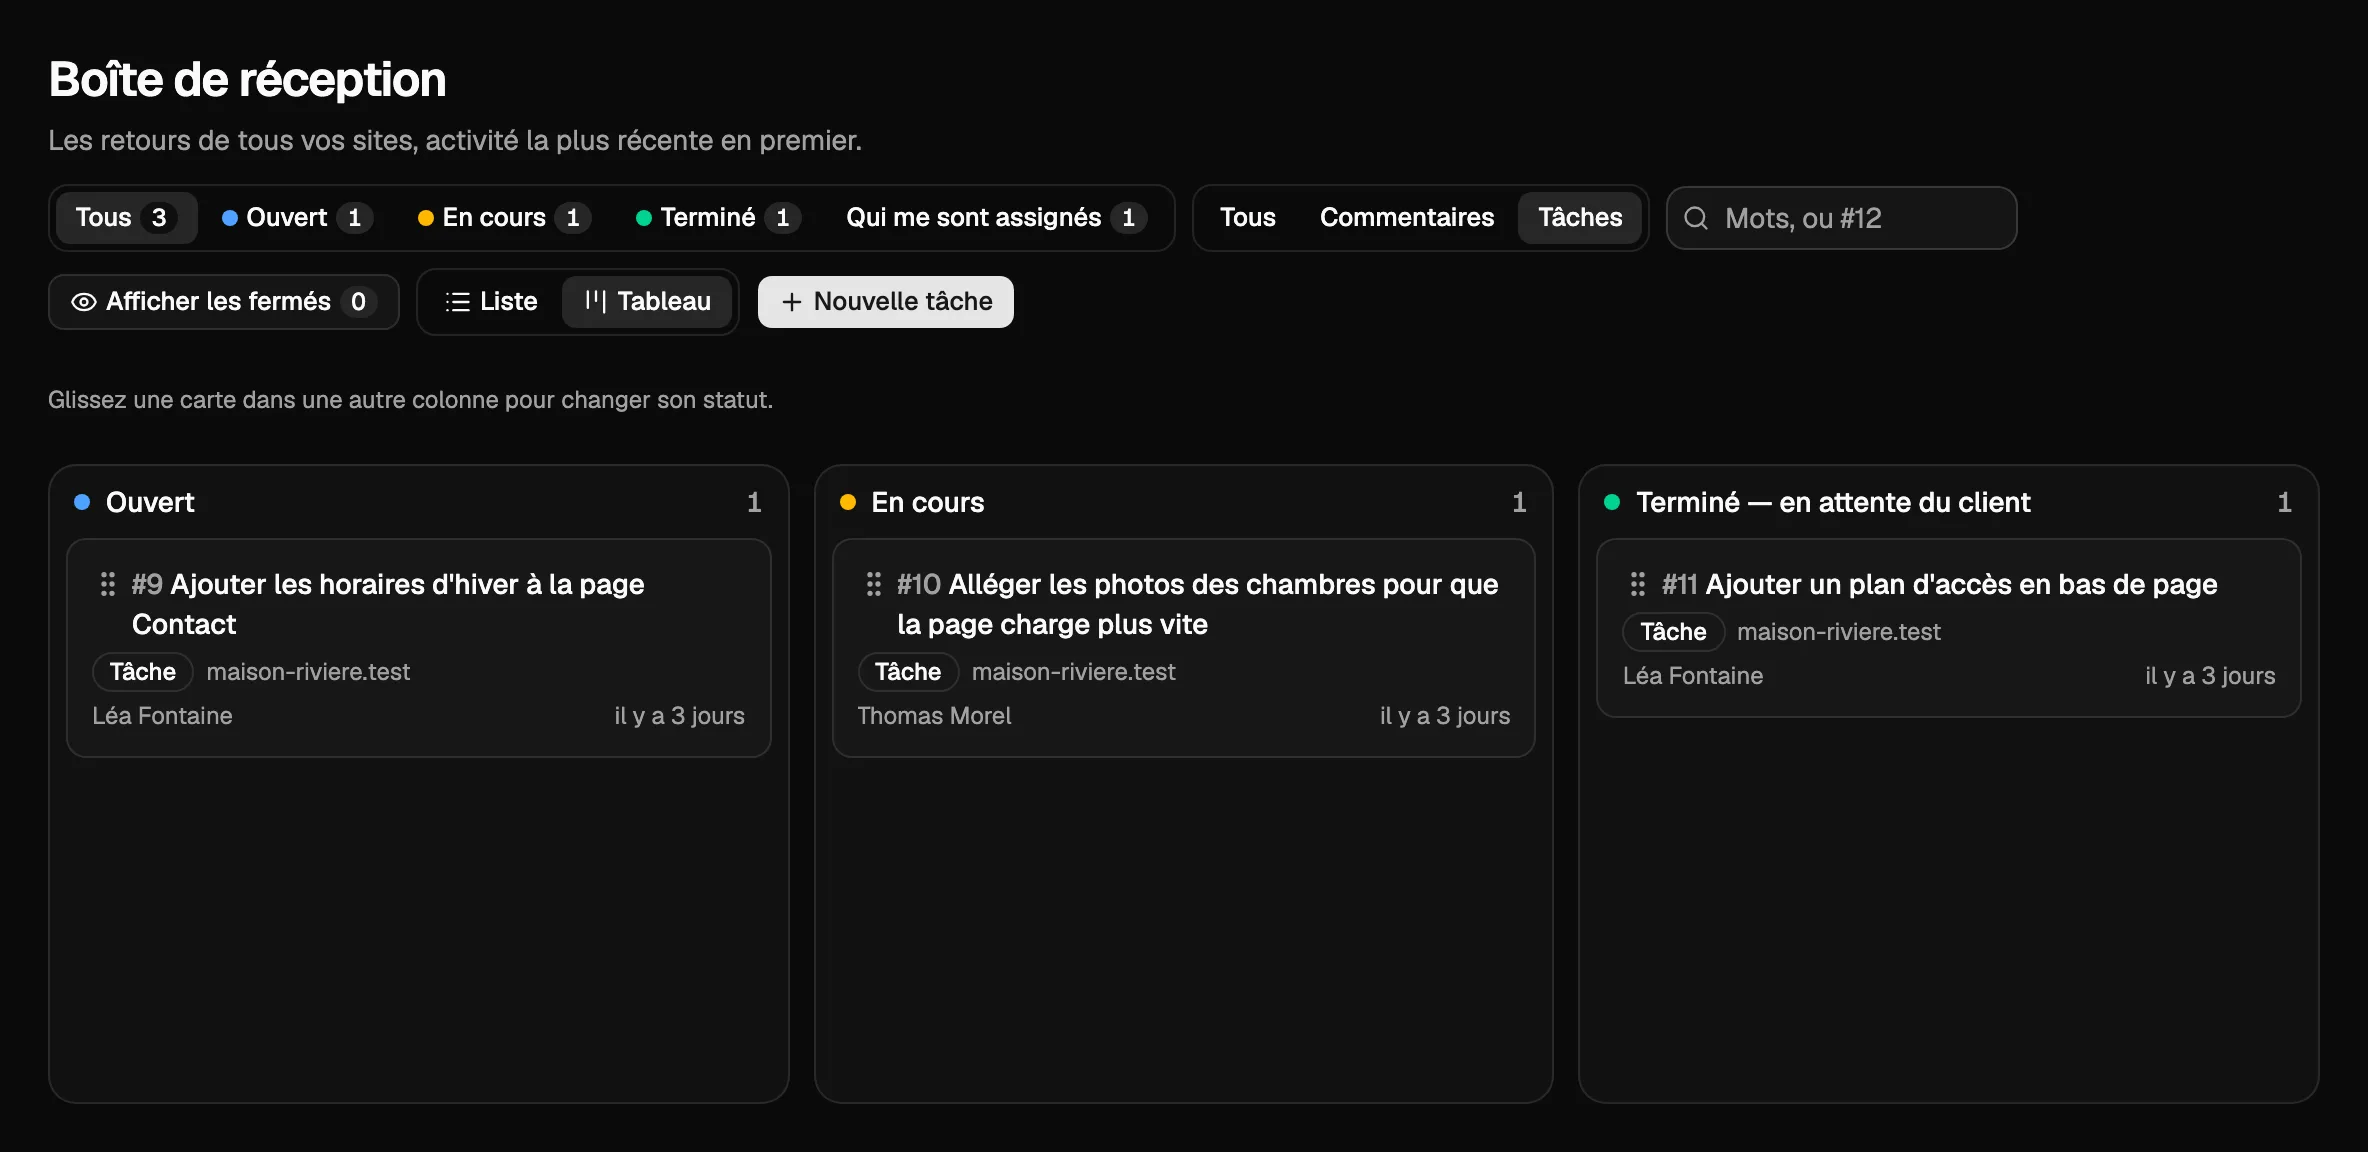Image resolution: width=2368 pixels, height=1152 pixels.
Task: Switch to the Liste view
Action: click(491, 302)
